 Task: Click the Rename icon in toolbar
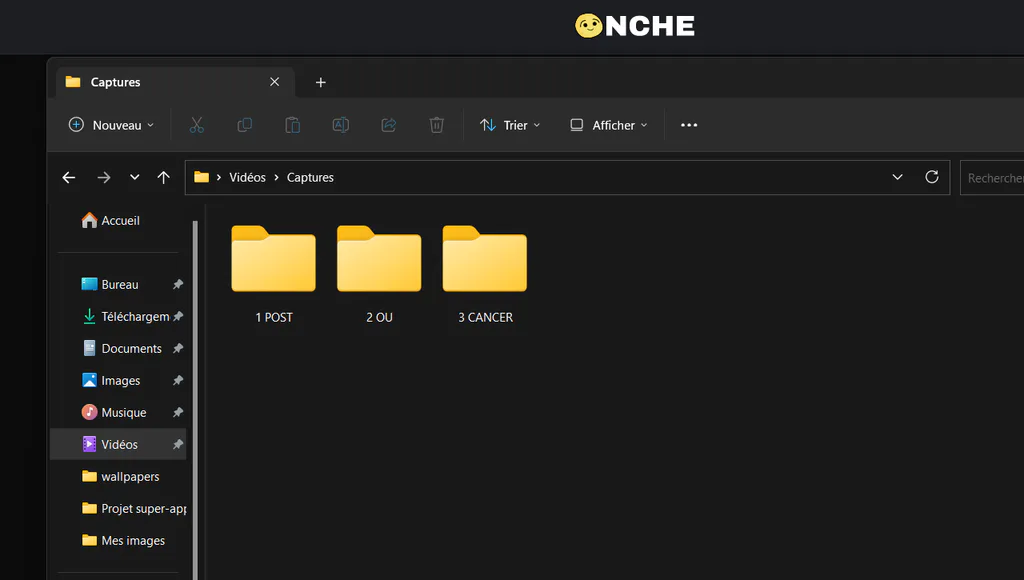(341, 125)
